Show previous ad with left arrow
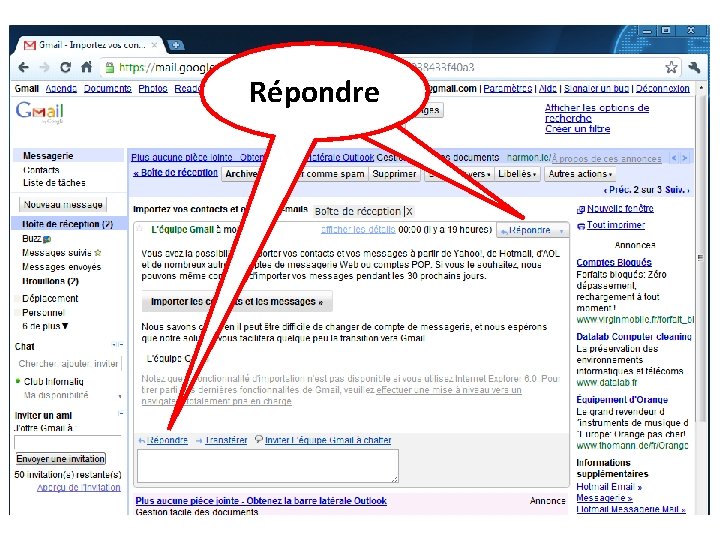This screenshot has width=720, height=540. 674,158
